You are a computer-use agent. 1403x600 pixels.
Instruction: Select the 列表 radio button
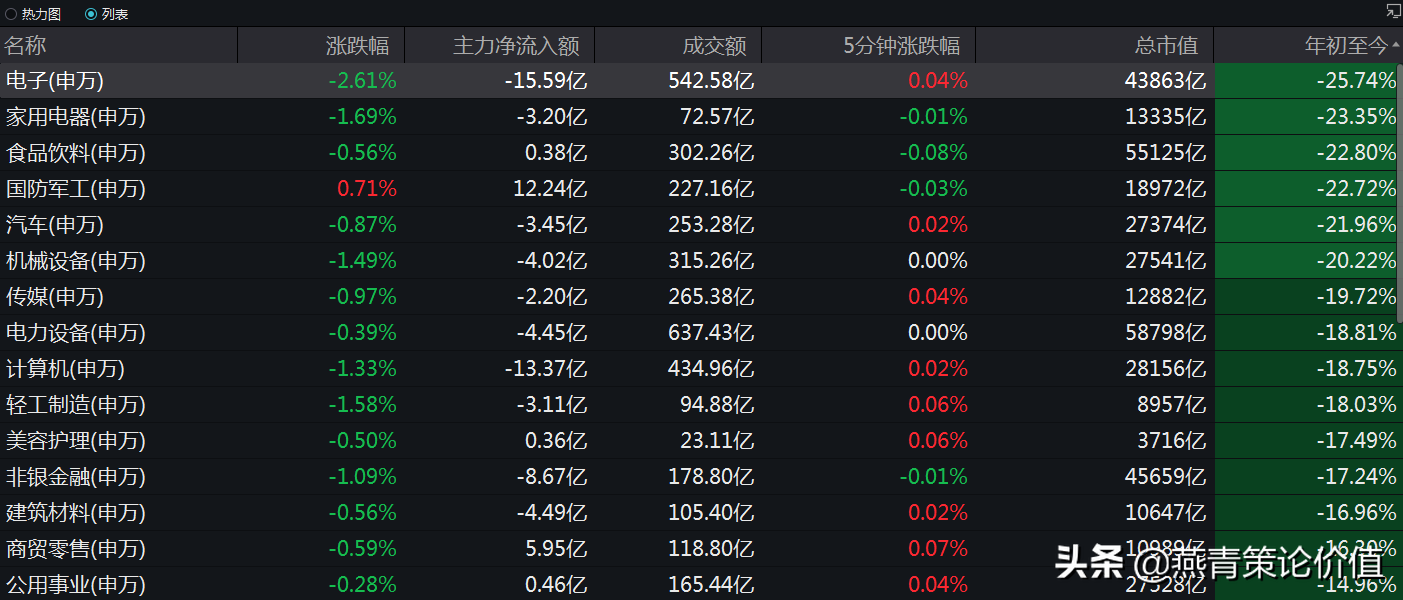[x=91, y=14]
